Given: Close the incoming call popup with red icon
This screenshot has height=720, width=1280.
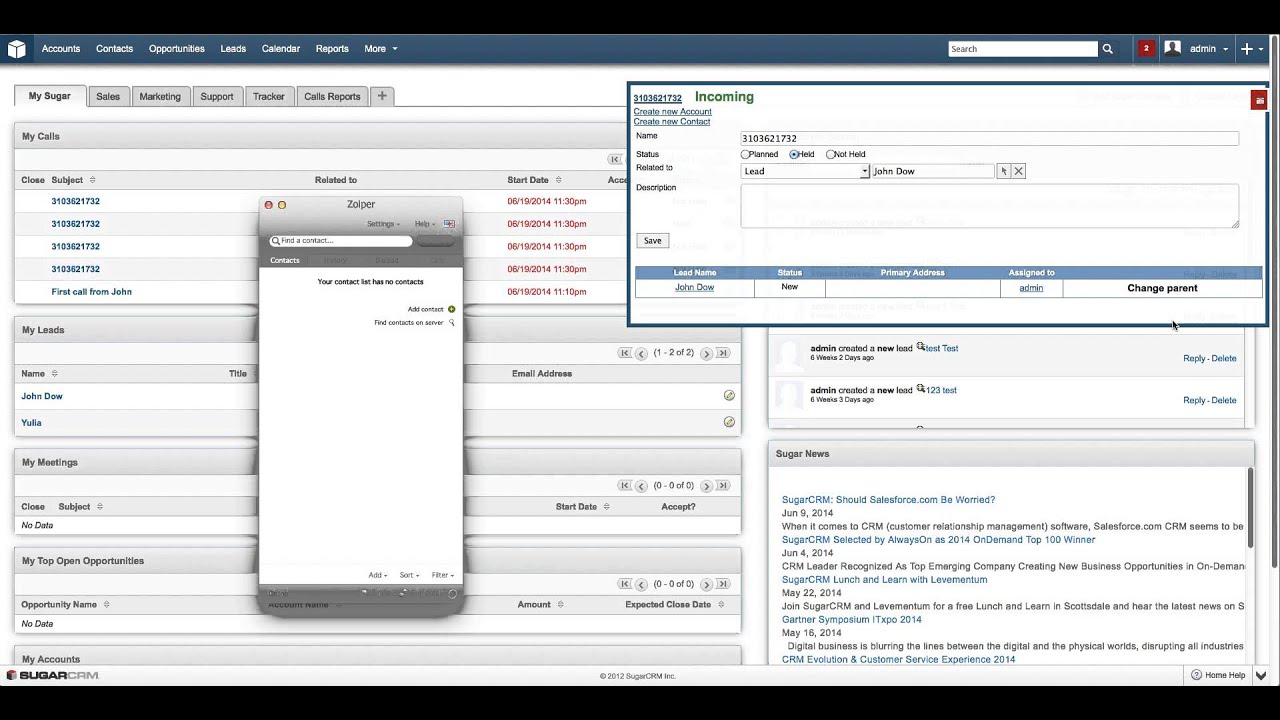Looking at the screenshot, I should [x=1259, y=100].
